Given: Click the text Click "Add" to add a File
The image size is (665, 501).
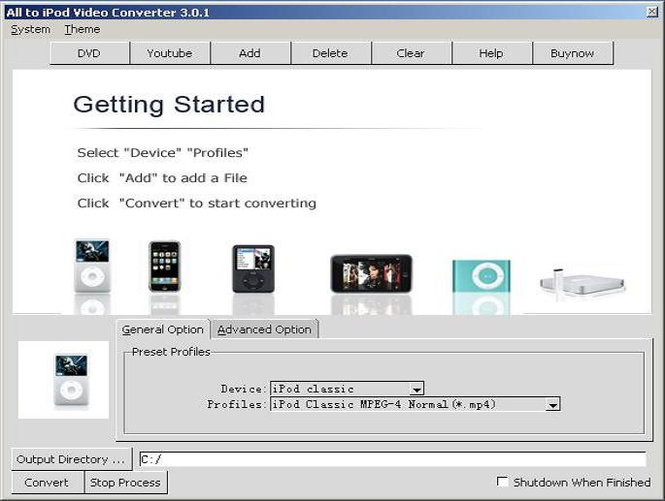Looking at the screenshot, I should pos(162,178).
